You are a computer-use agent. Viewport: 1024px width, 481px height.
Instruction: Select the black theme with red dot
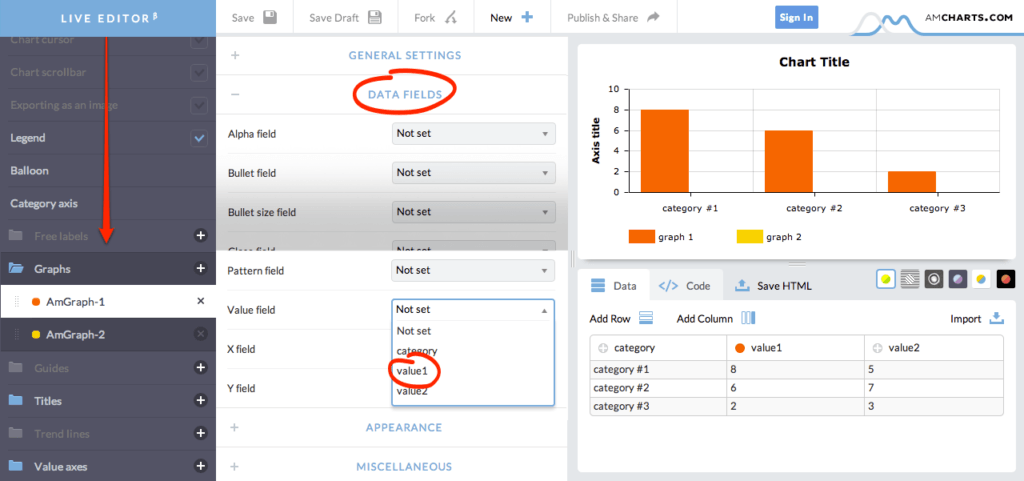[x=1006, y=279]
